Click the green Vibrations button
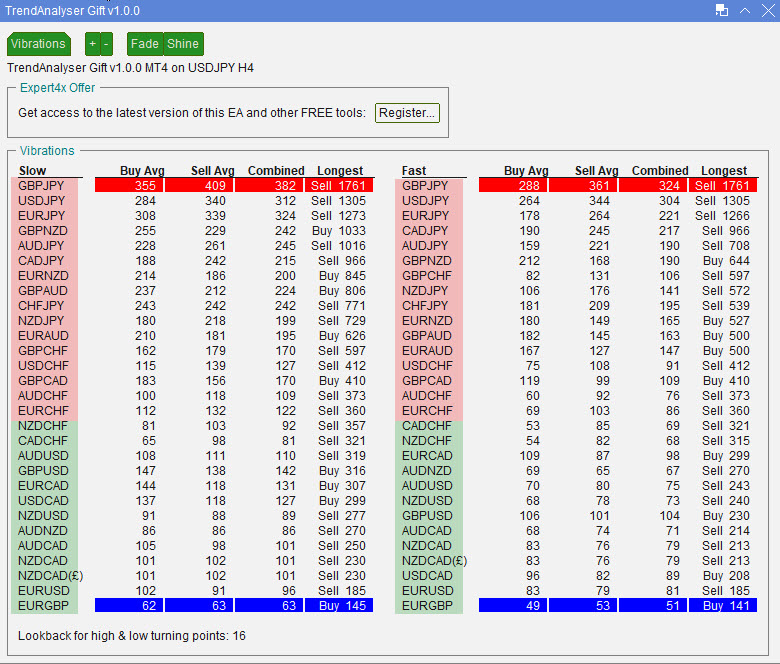This screenshot has height=664, width=780. tap(38, 44)
